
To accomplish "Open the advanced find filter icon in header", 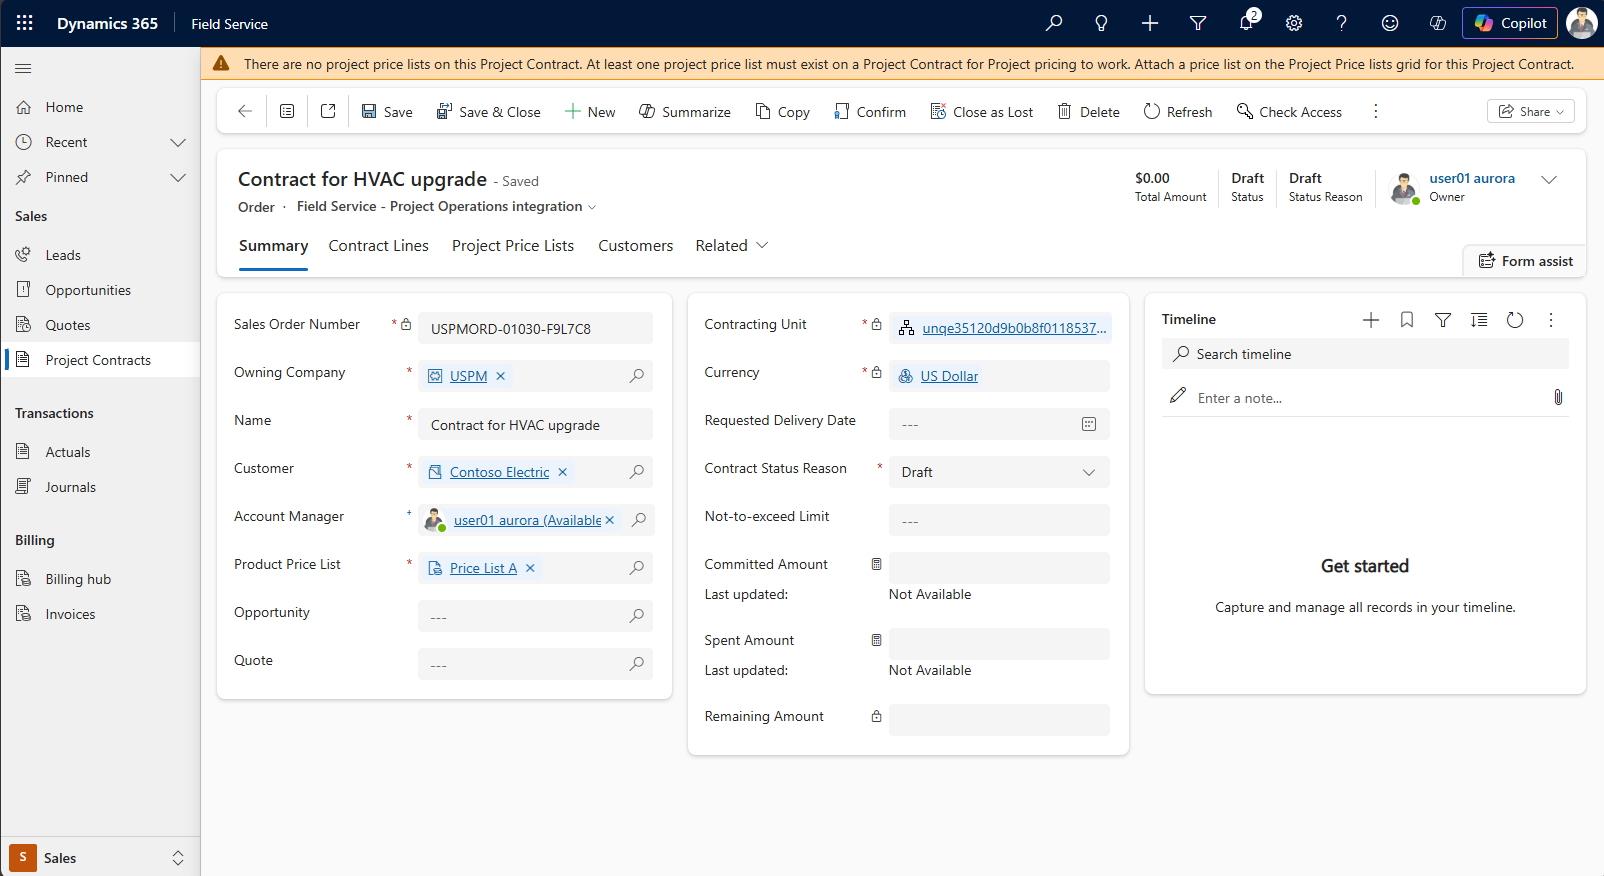I will (x=1198, y=23).
